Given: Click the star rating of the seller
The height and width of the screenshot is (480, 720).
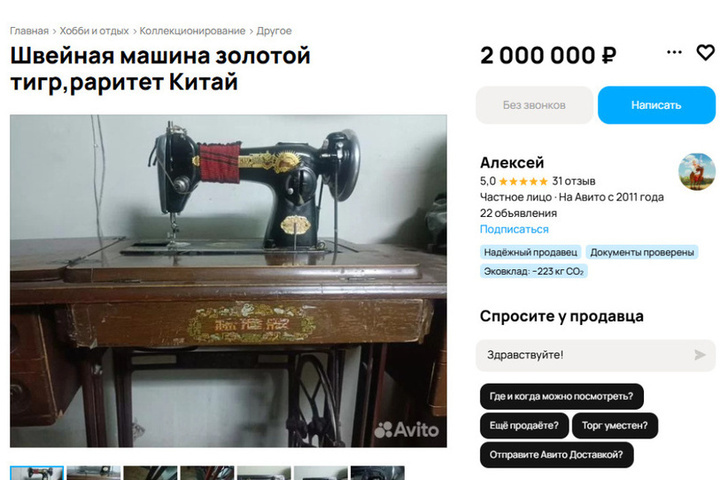Looking at the screenshot, I should 523,181.
